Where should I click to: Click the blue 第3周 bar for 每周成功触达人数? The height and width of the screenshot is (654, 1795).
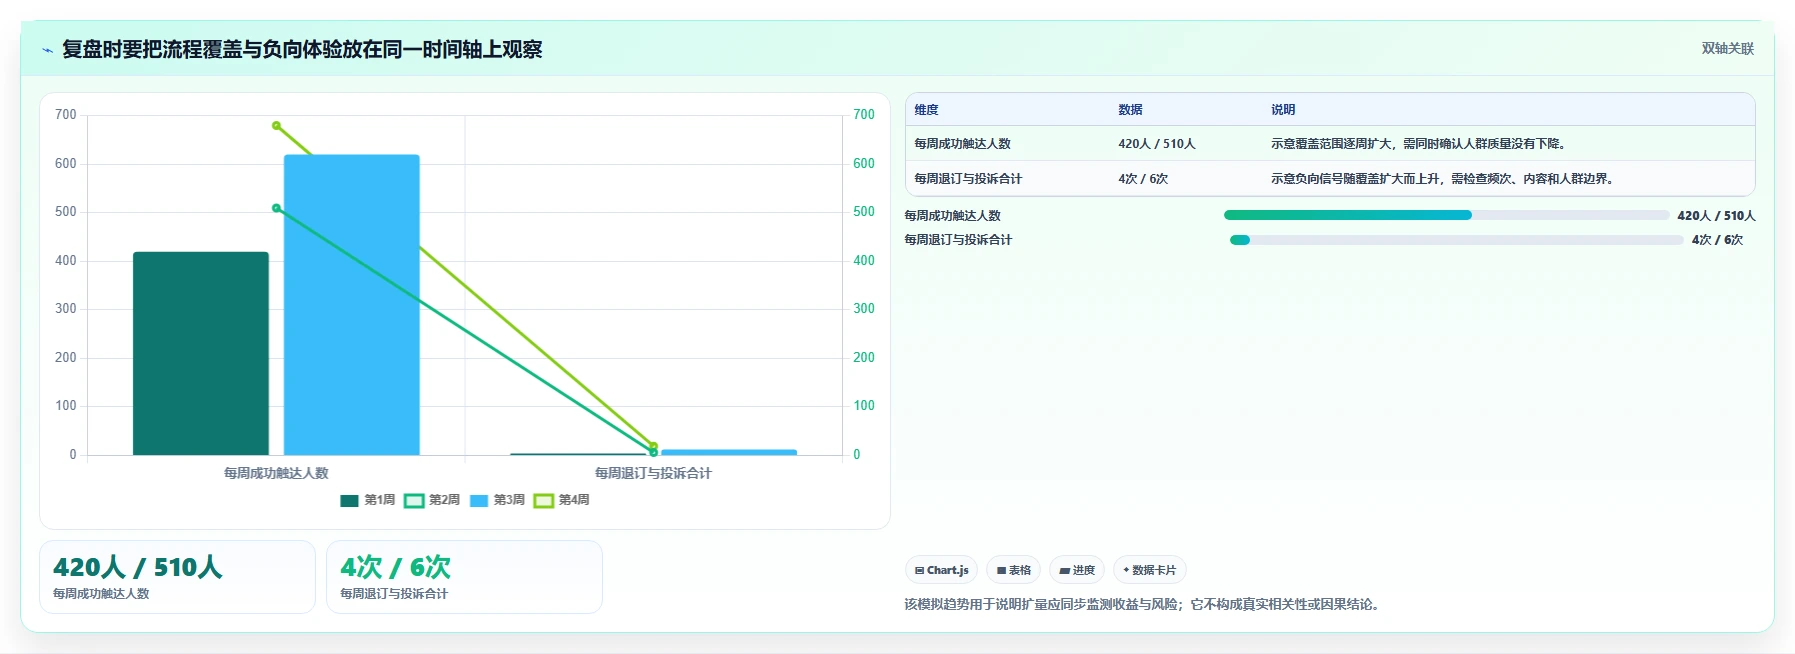tap(352, 305)
